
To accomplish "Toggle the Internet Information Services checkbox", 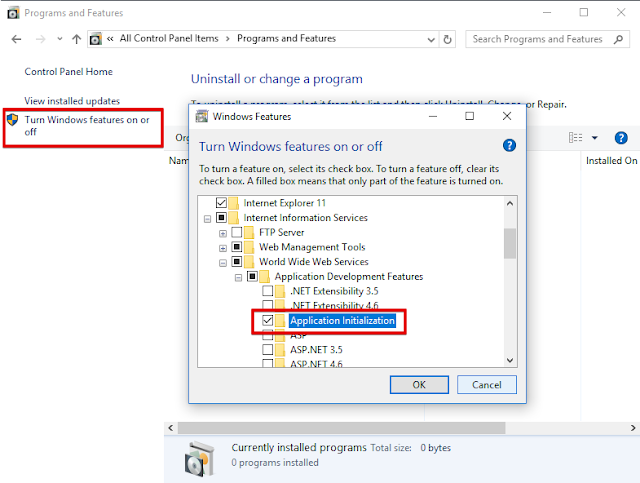I will coord(221,217).
